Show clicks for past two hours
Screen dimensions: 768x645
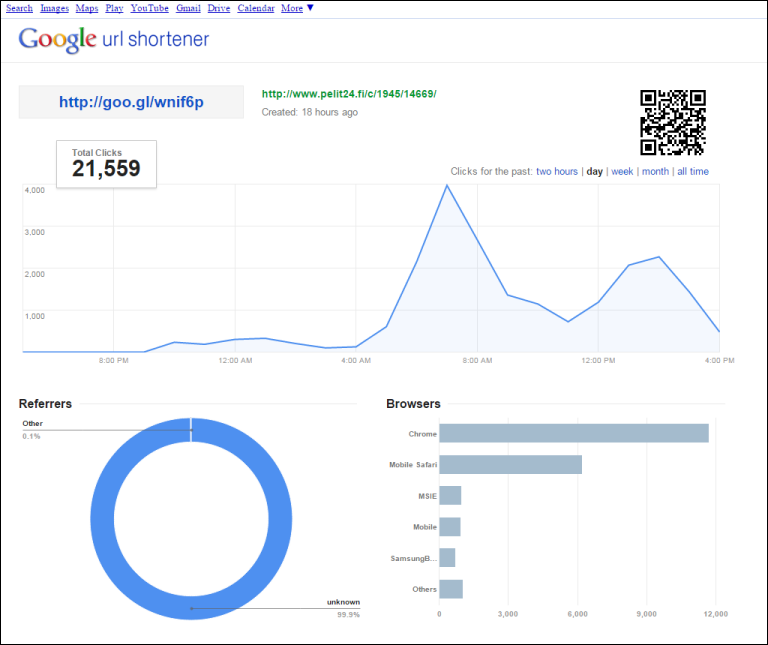[x=557, y=171]
